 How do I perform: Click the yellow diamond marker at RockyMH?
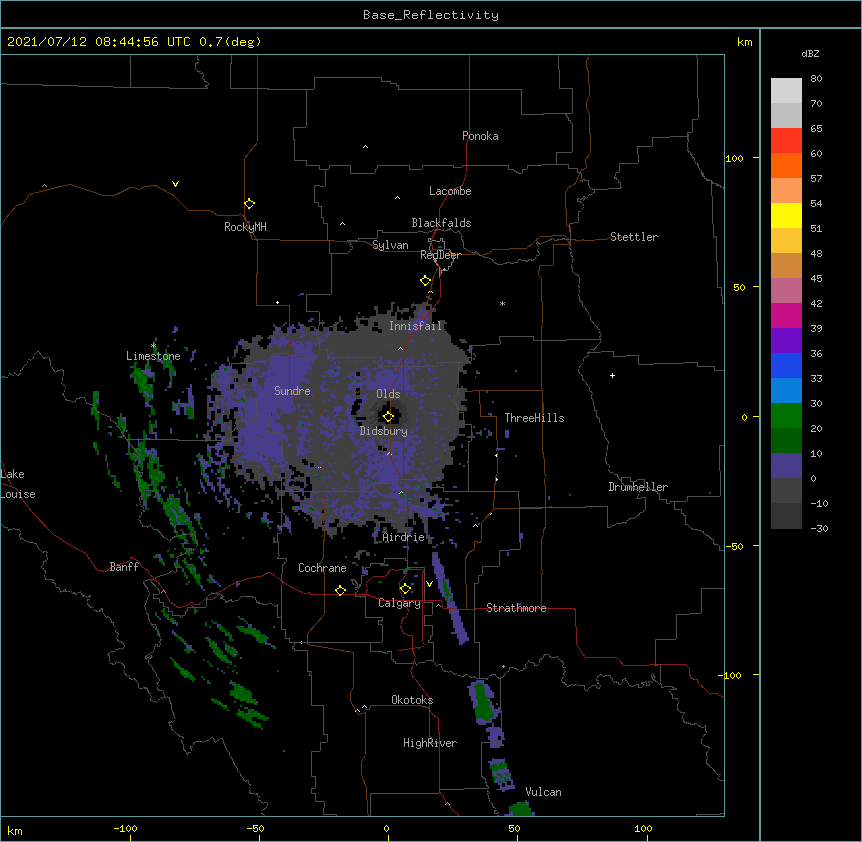point(249,203)
